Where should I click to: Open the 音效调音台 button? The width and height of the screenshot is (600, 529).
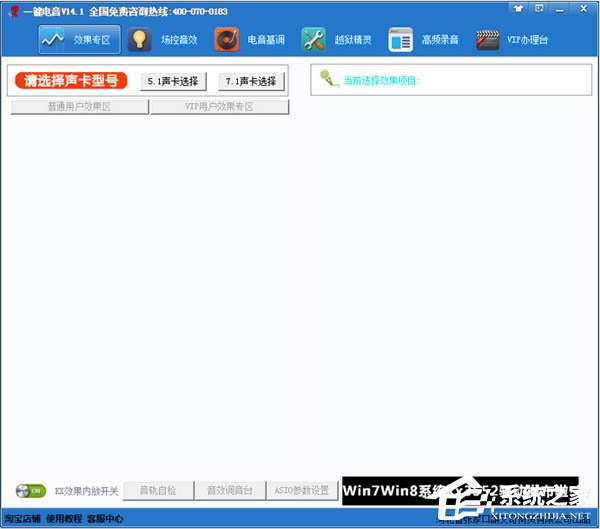point(230,490)
